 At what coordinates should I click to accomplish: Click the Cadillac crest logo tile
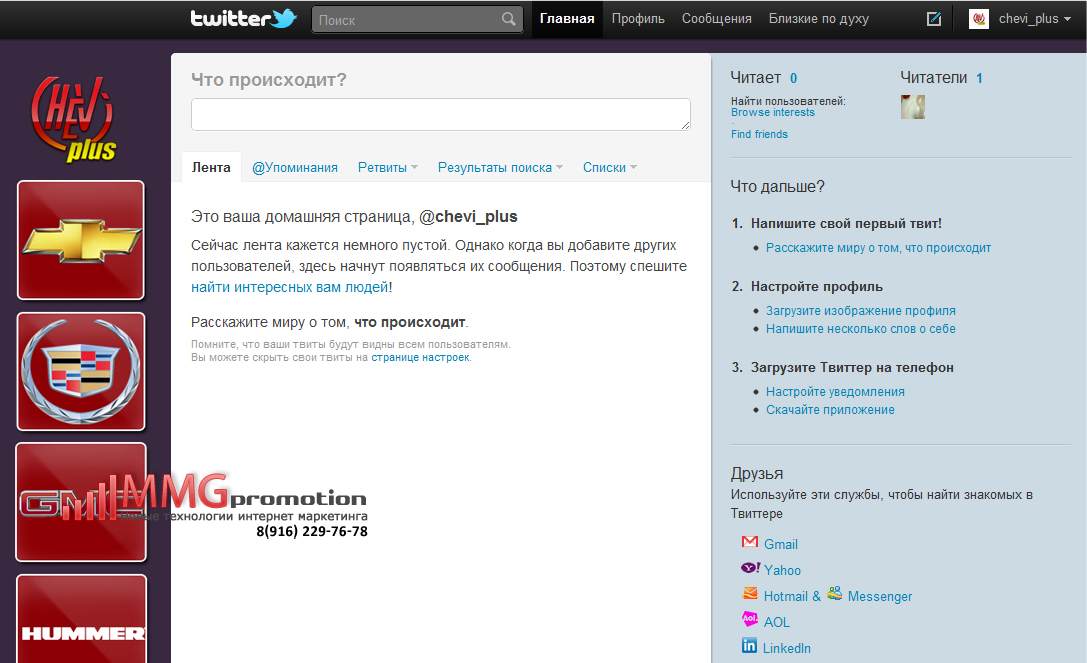pos(81,371)
